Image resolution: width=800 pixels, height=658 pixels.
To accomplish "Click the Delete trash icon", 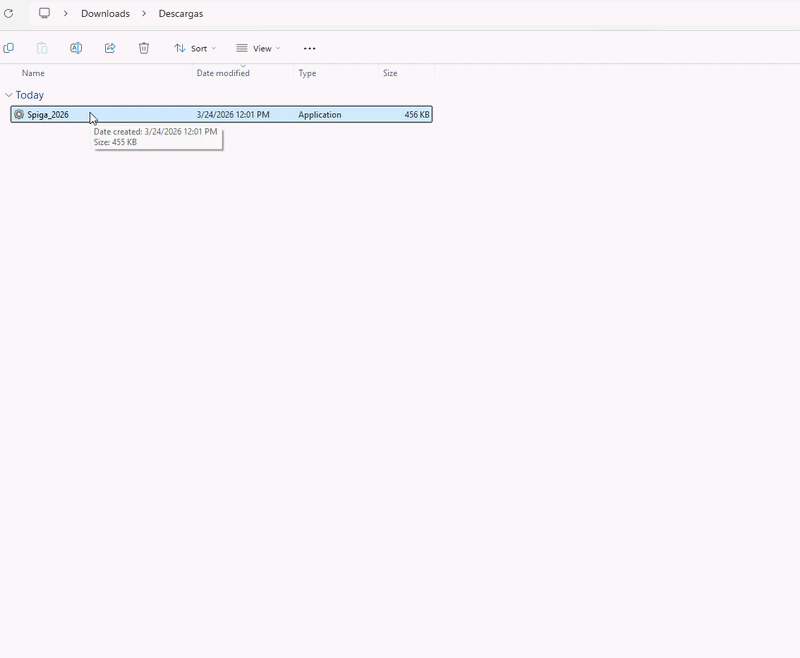I will click(x=144, y=48).
